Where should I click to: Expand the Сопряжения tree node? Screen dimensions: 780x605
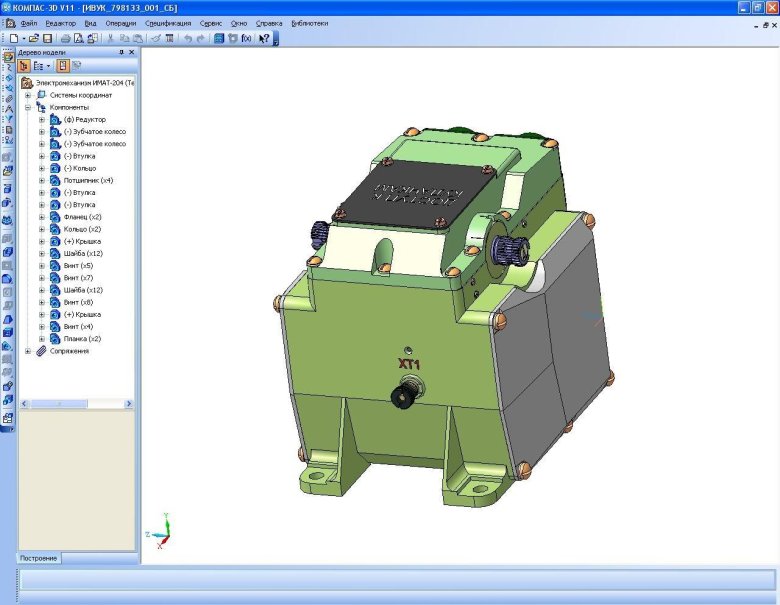28,351
